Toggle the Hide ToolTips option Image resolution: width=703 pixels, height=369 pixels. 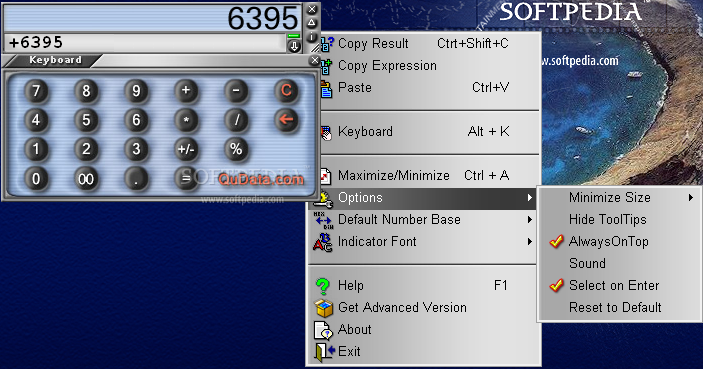pos(619,220)
